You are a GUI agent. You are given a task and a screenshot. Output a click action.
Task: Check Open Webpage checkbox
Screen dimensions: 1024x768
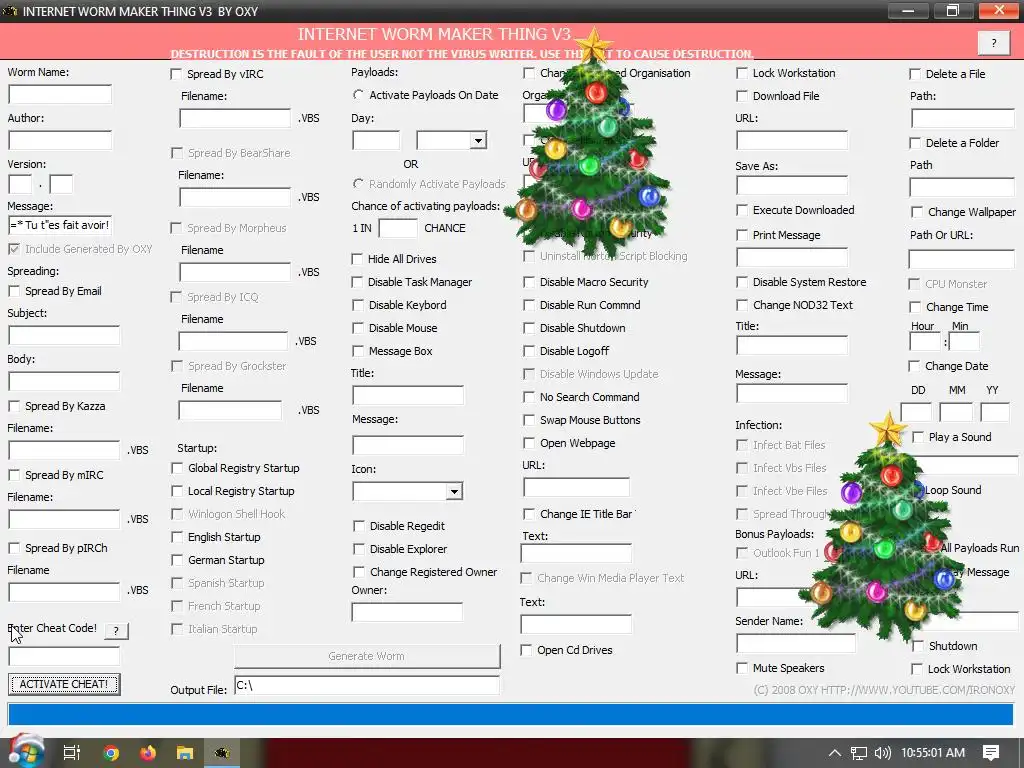coord(529,443)
